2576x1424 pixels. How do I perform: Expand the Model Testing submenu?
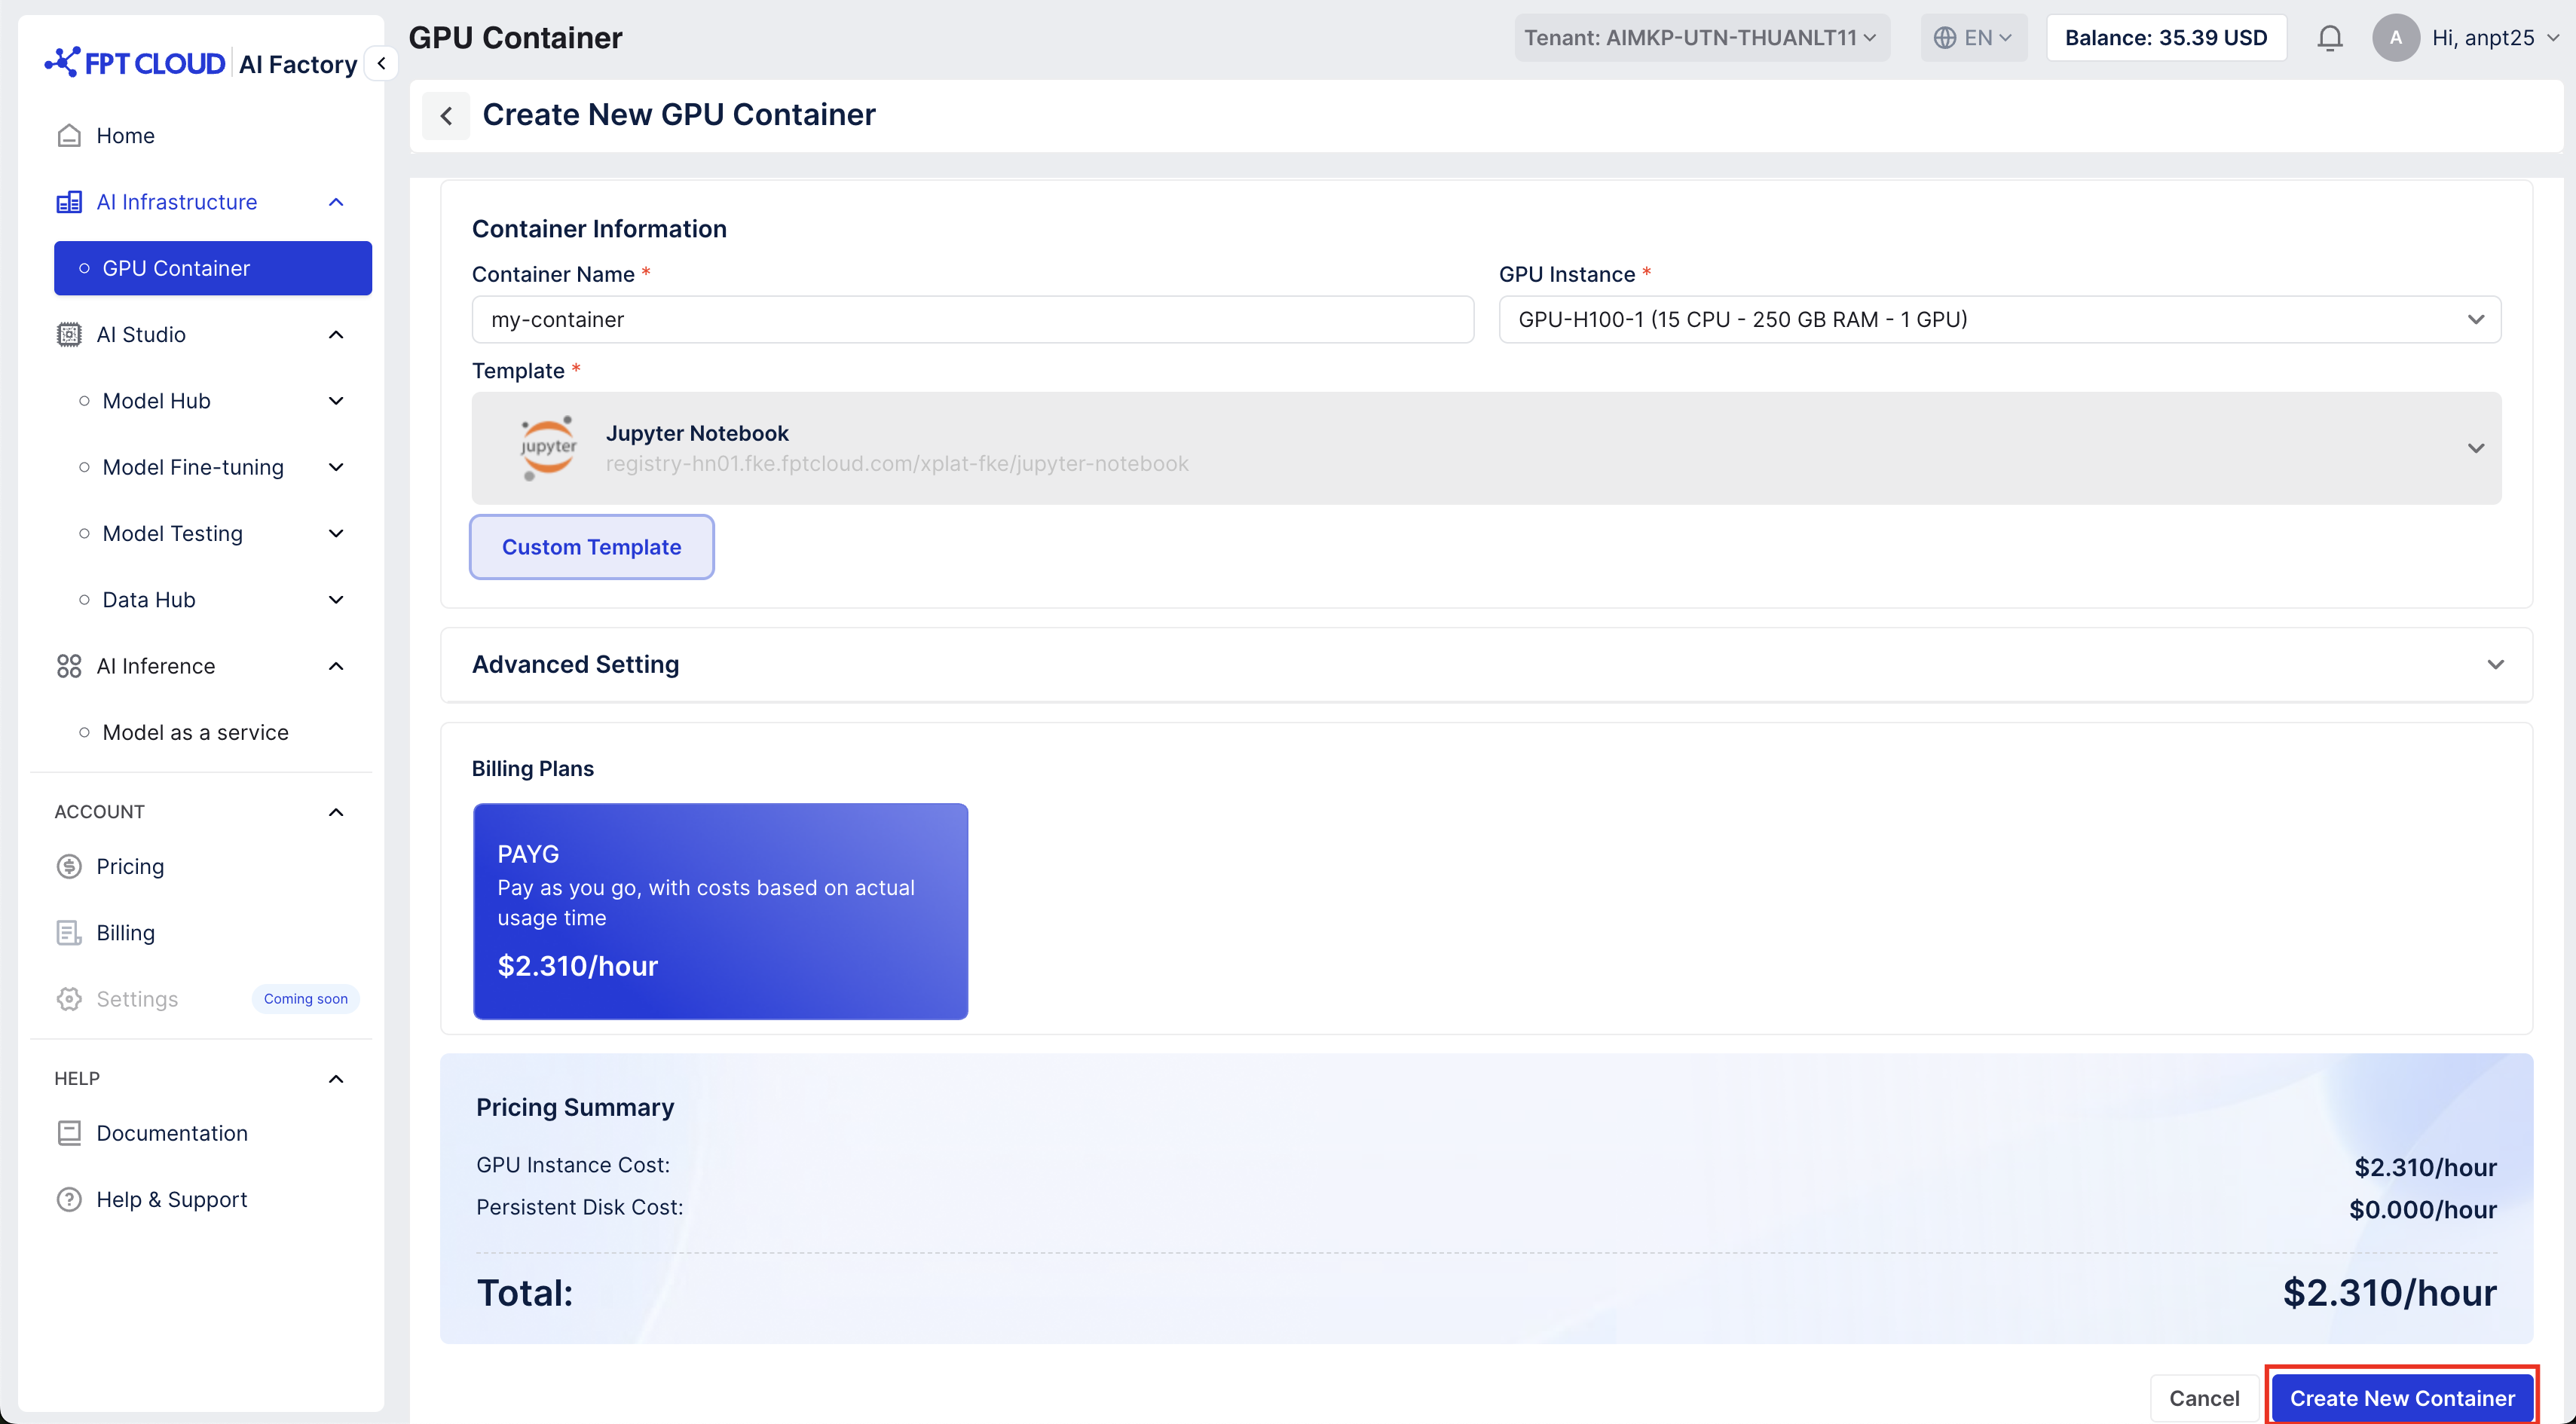point(336,534)
